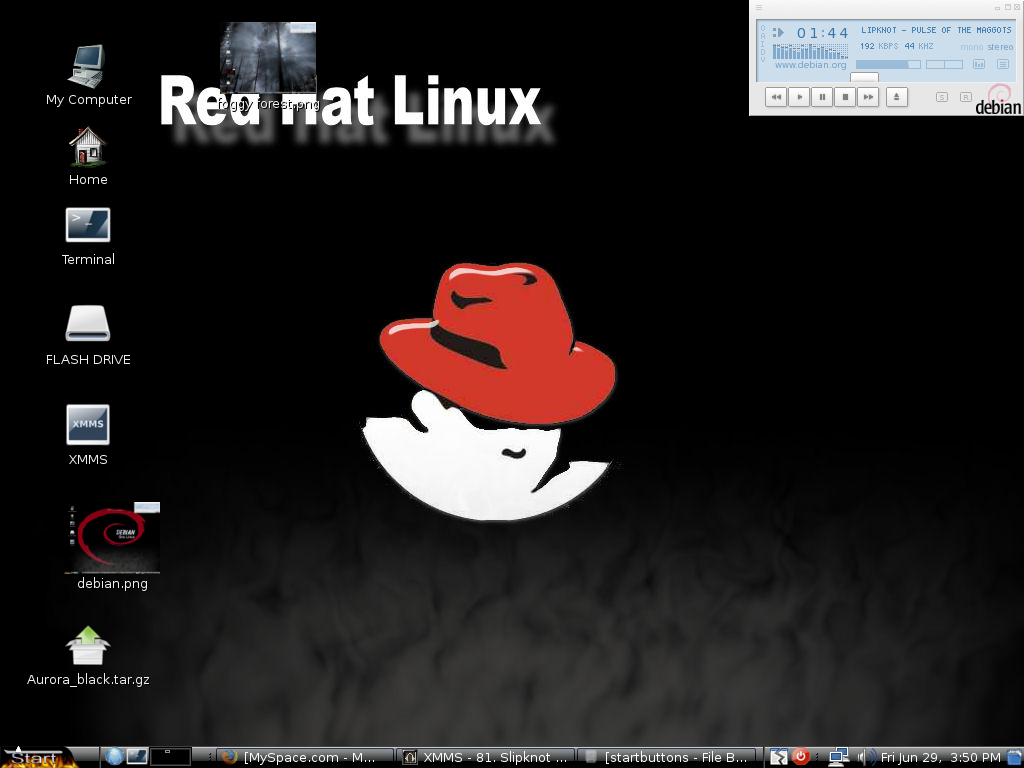Viewport: 1024px width, 768px height.
Task: Open the volume speaker tray icon
Action: pos(867,758)
